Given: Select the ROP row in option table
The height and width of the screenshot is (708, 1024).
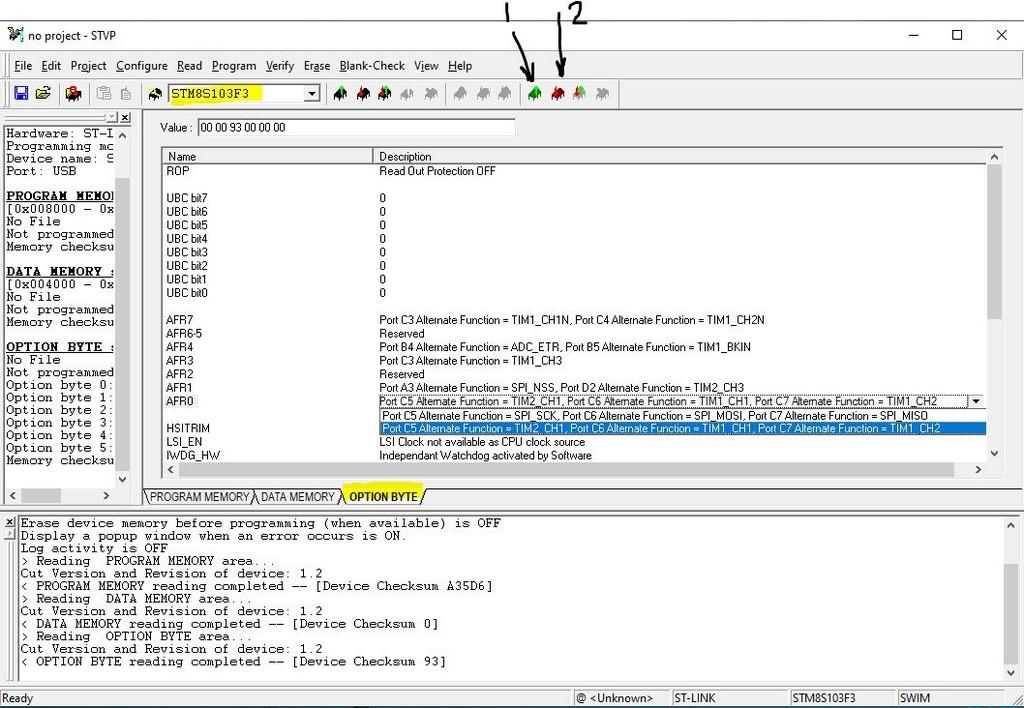Looking at the screenshot, I should point(178,171).
